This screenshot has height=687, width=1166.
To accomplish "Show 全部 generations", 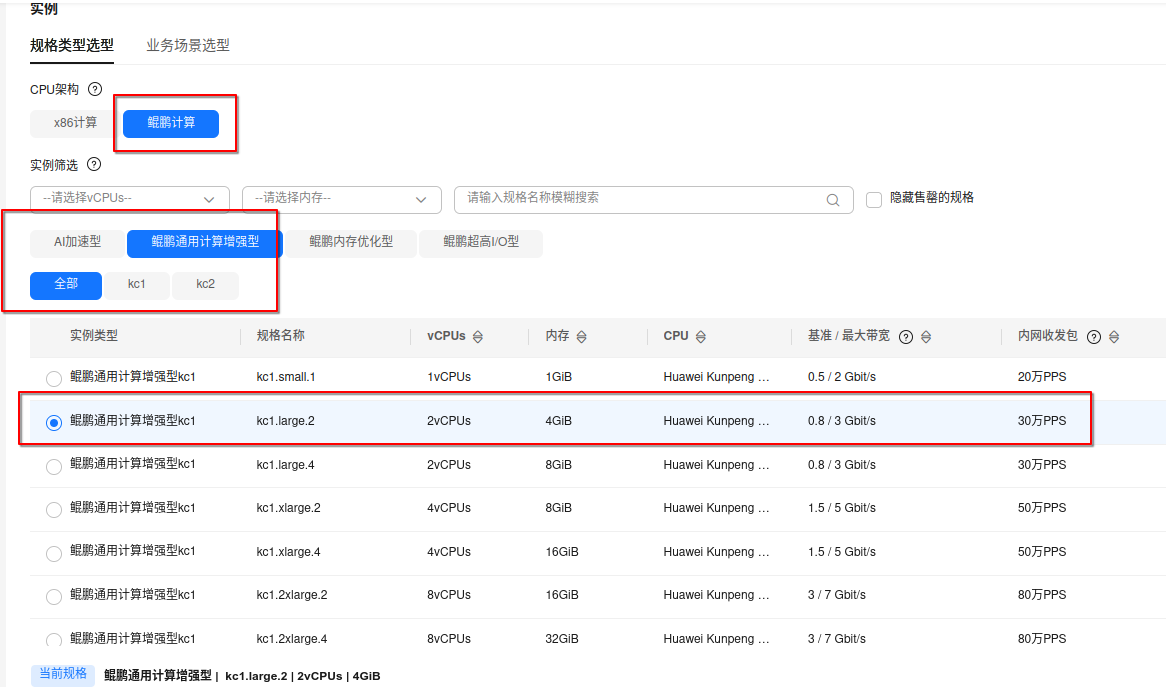I will pyautogui.click(x=65, y=286).
